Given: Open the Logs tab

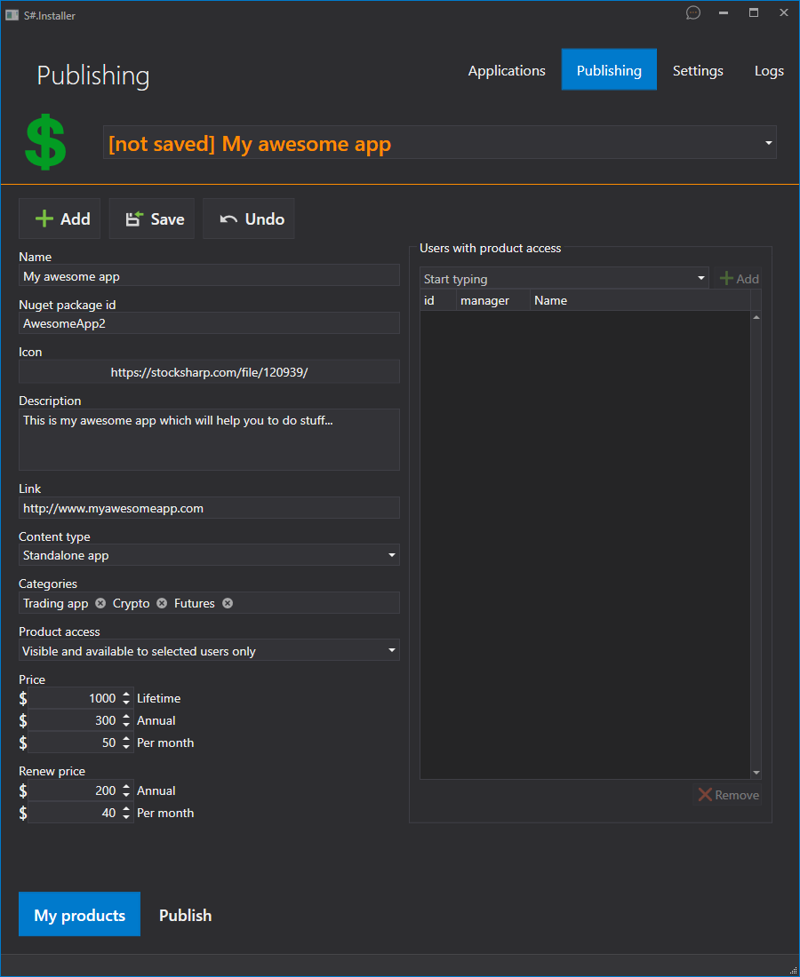Looking at the screenshot, I should click(768, 71).
